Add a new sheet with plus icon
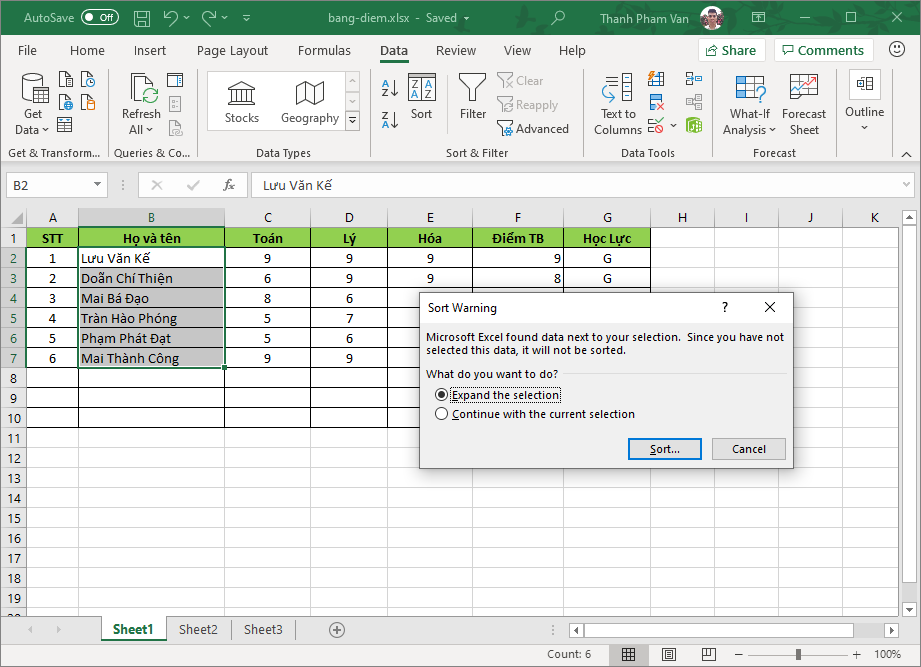The width and height of the screenshot is (921, 667). (337, 630)
